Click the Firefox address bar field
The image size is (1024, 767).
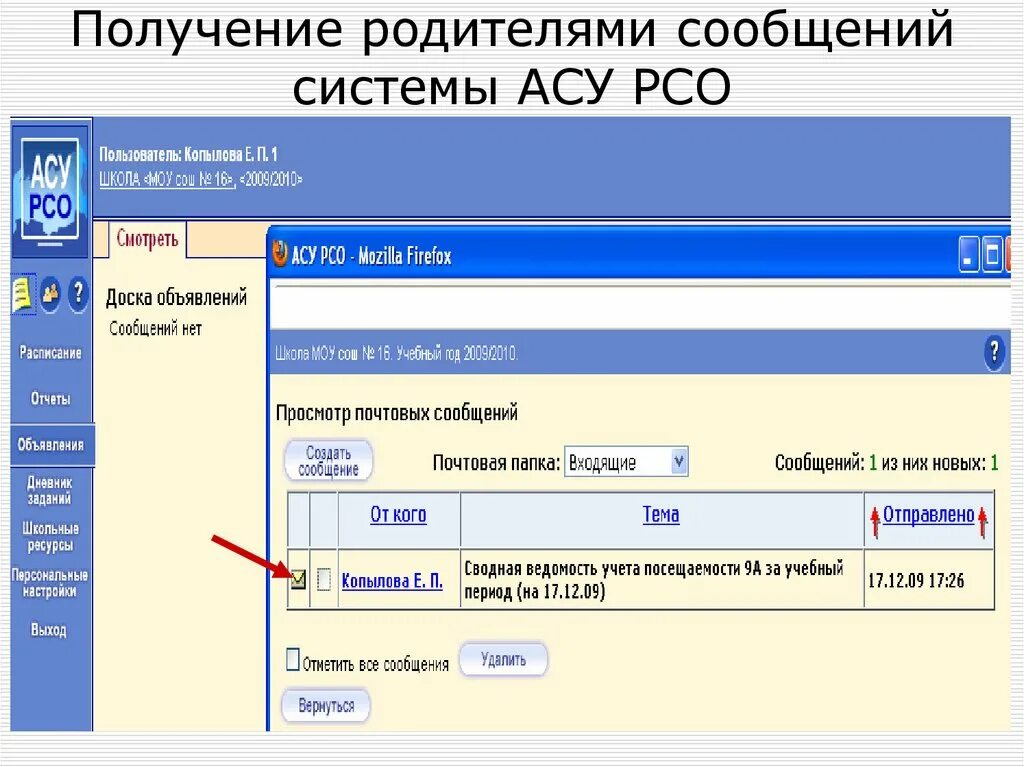coord(640,306)
